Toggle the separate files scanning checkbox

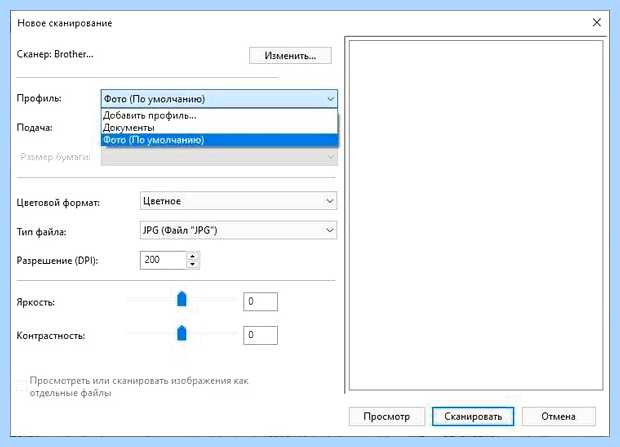pyautogui.click(x=22, y=384)
